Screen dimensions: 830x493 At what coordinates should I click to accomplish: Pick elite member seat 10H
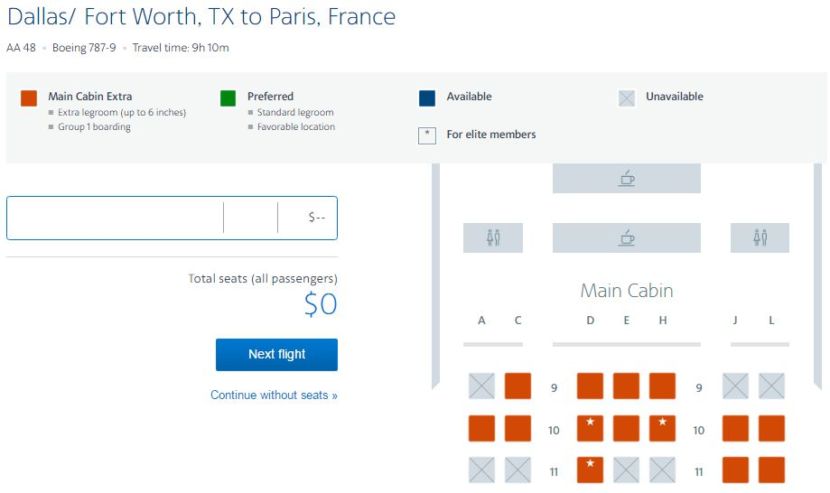[x=662, y=429]
